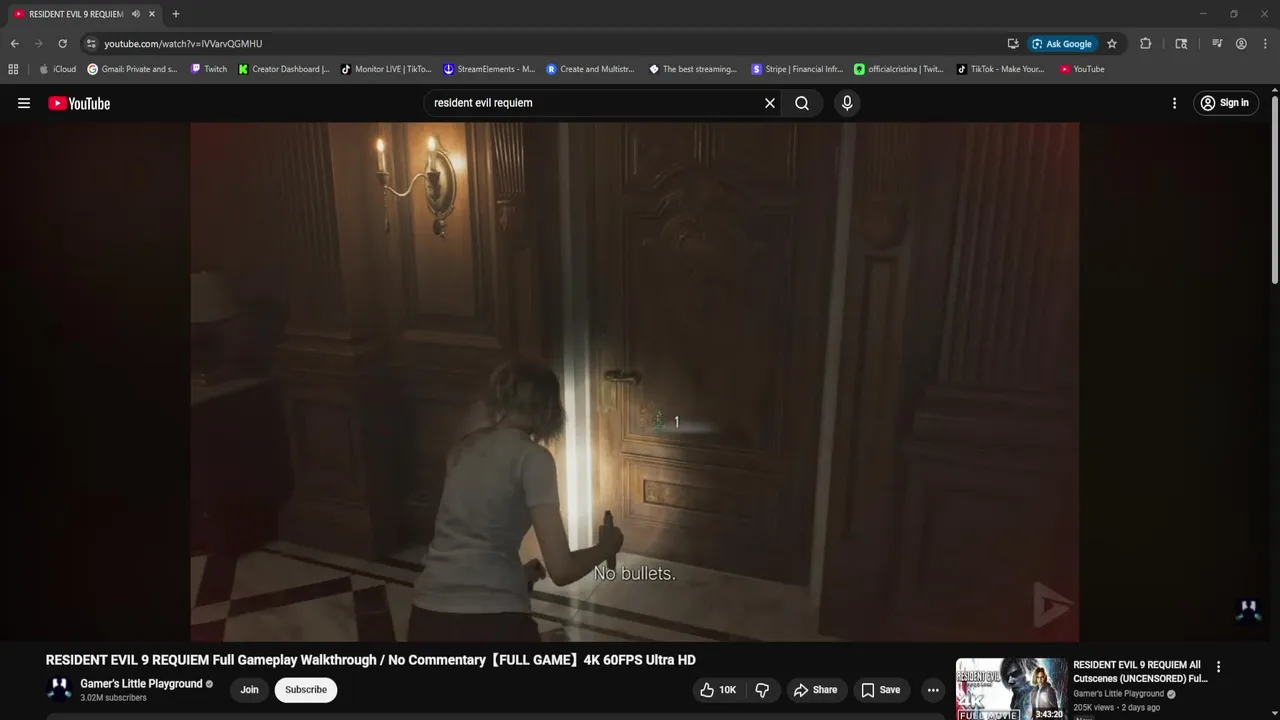Run search with the magnifying glass button
This screenshot has width=1280, height=720.
pyautogui.click(x=802, y=103)
